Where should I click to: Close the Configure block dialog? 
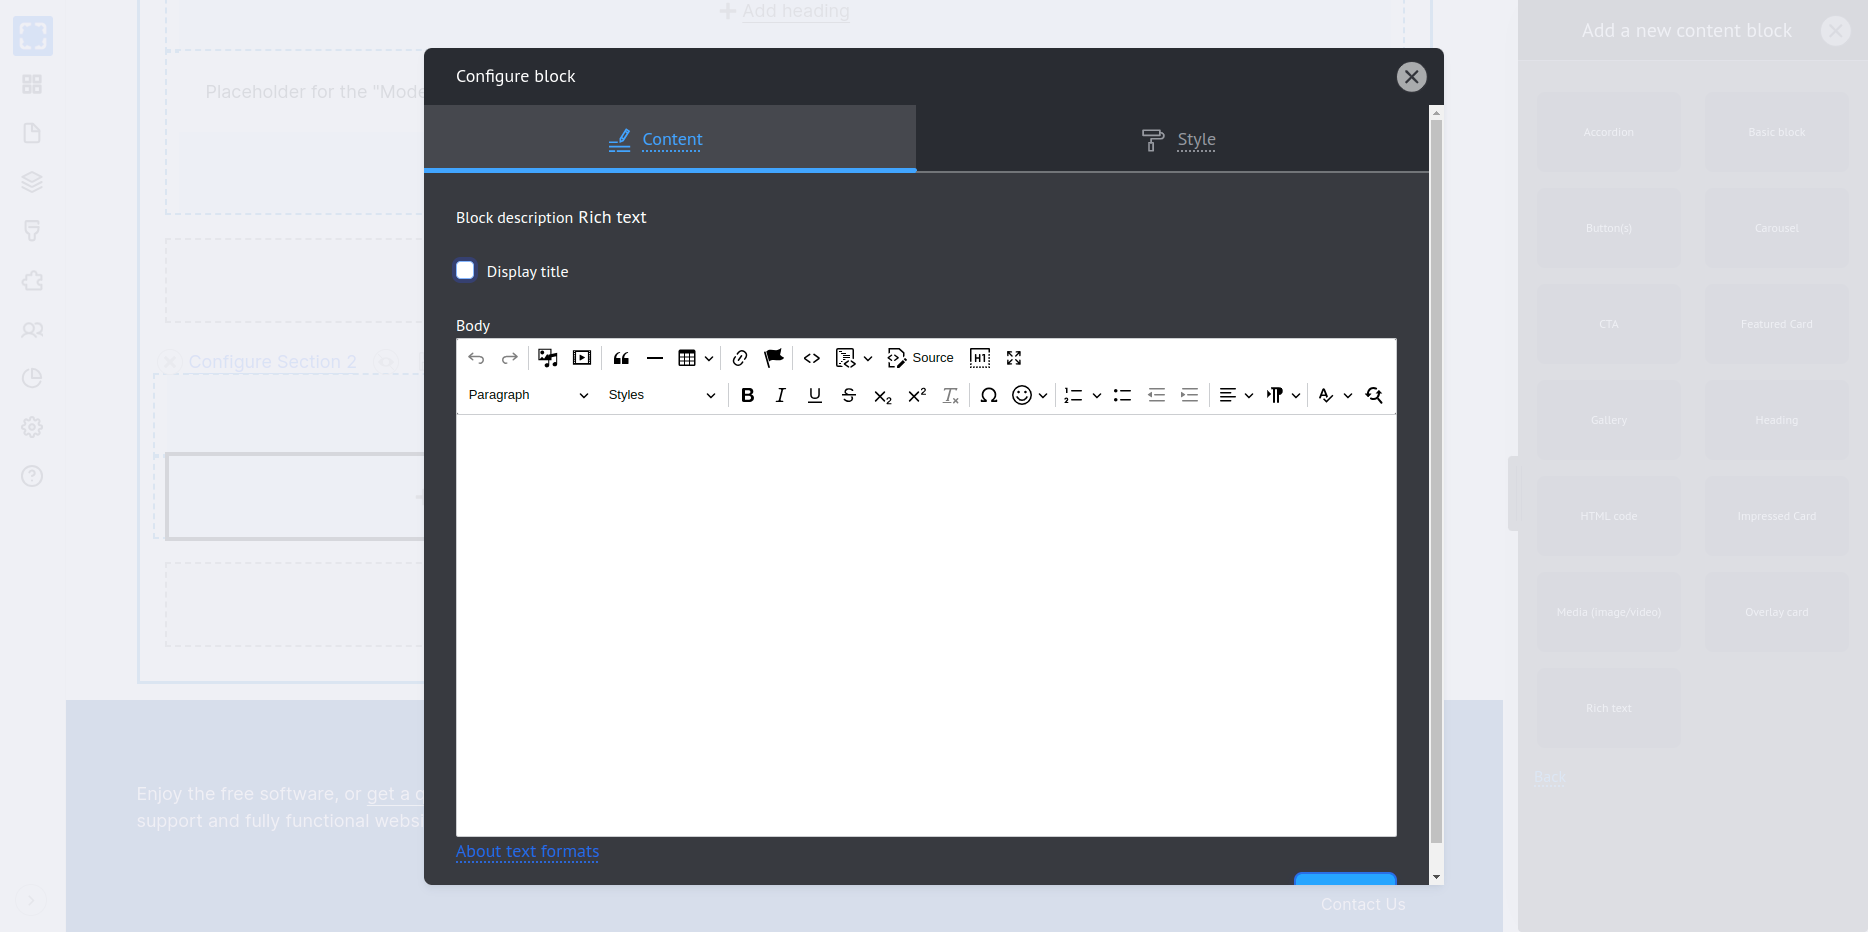(1411, 77)
